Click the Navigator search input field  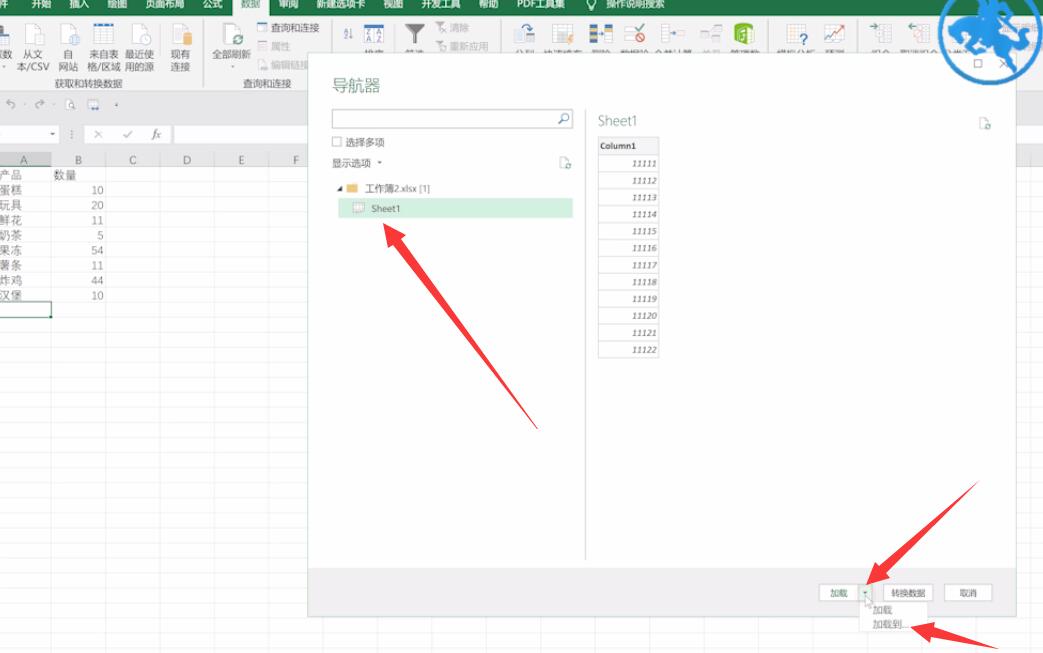[x=452, y=119]
